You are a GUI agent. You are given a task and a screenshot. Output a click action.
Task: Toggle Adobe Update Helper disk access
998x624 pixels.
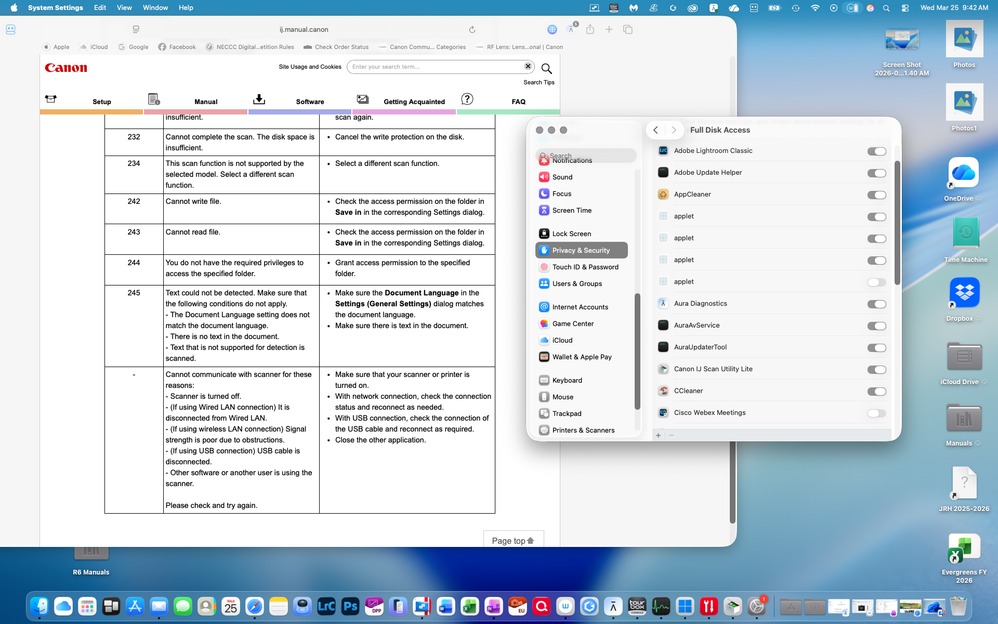[x=876, y=173]
